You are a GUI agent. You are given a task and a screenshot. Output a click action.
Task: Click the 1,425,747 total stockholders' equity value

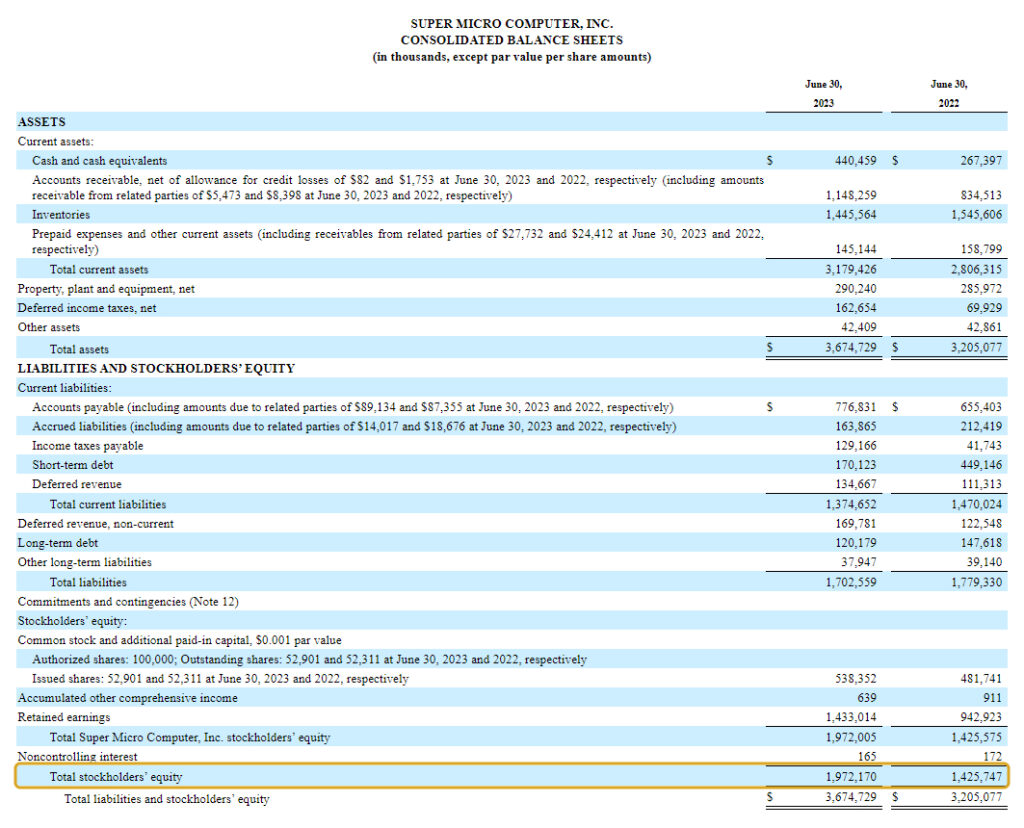[x=976, y=777]
